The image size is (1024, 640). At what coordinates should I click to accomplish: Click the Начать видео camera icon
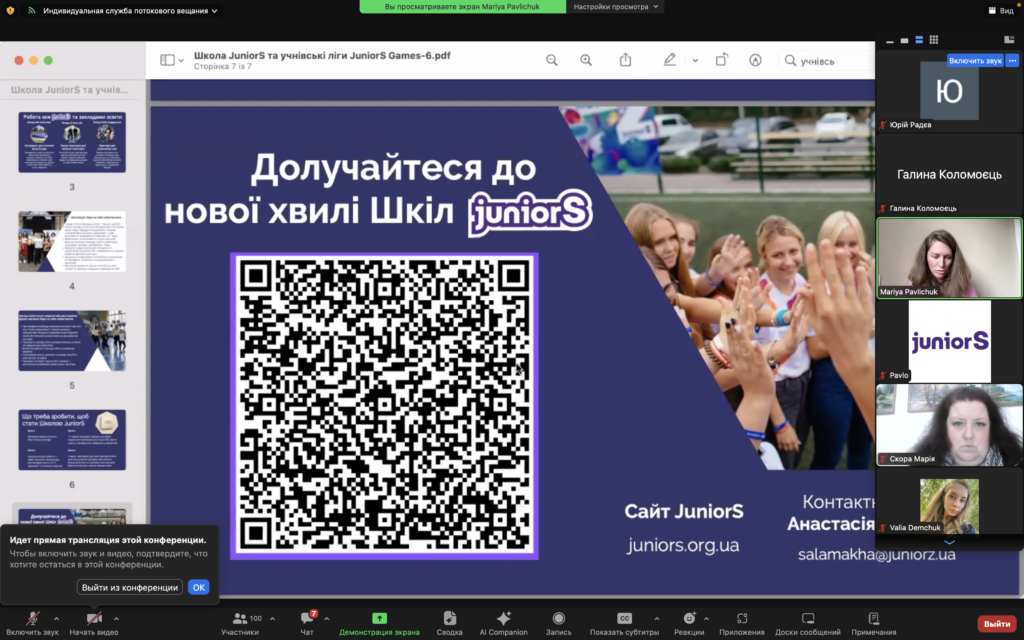tap(94, 618)
